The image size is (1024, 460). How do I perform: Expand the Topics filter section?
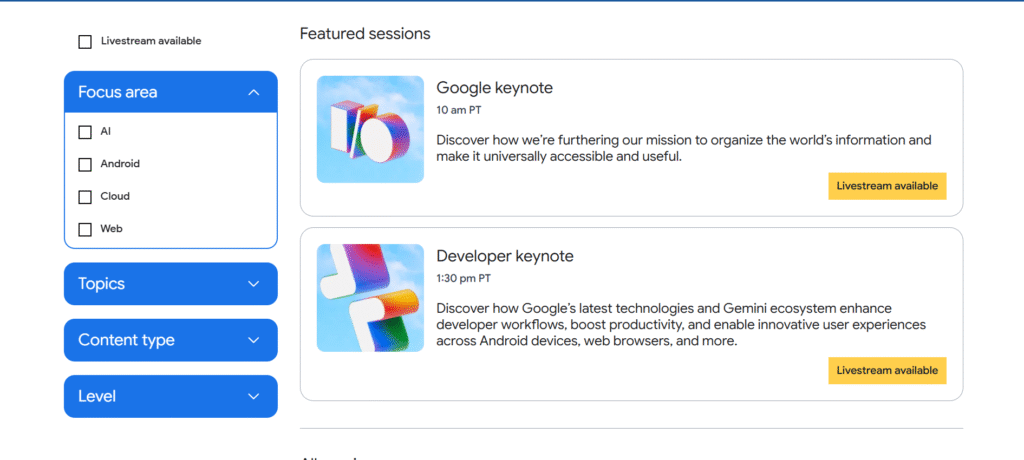(170, 284)
